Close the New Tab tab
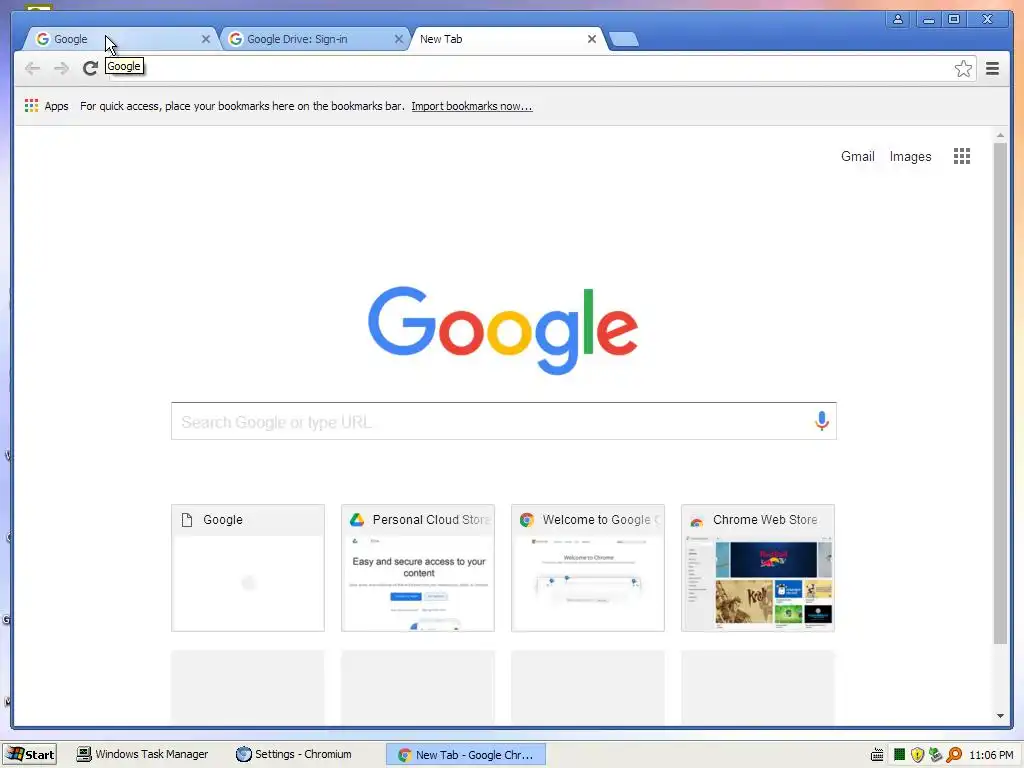Image resolution: width=1024 pixels, height=768 pixels. click(x=592, y=39)
